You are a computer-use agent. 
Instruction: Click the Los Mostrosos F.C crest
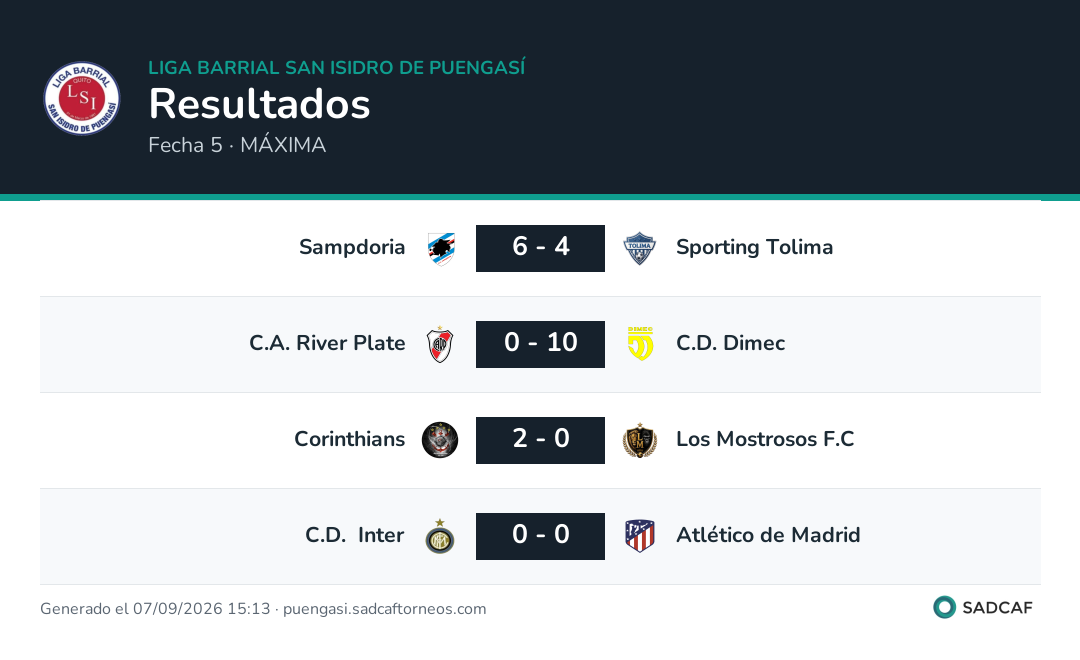coord(640,440)
